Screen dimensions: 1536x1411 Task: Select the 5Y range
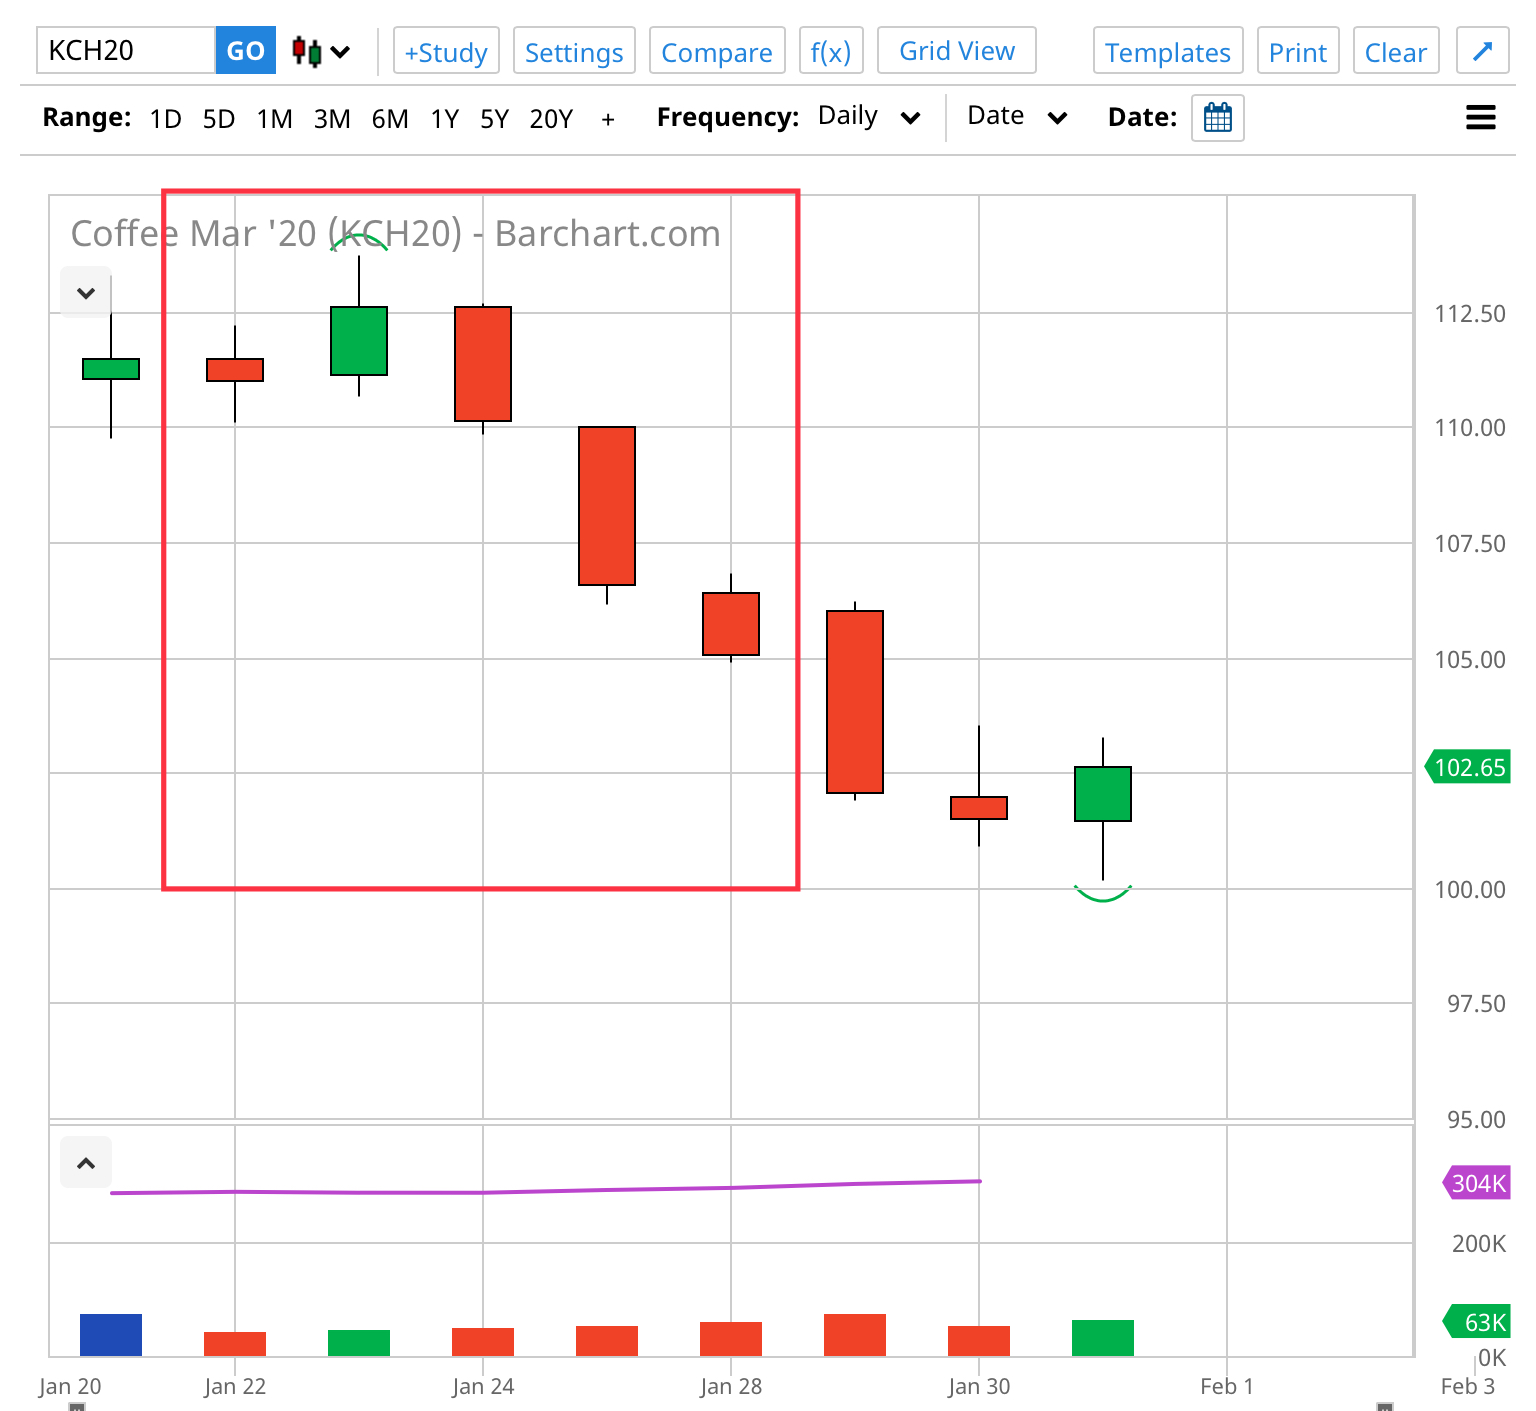(x=494, y=120)
